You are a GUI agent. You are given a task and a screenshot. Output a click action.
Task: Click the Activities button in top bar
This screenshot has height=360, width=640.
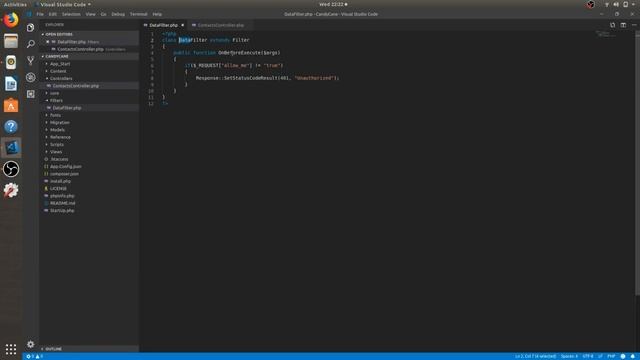tap(15, 4)
